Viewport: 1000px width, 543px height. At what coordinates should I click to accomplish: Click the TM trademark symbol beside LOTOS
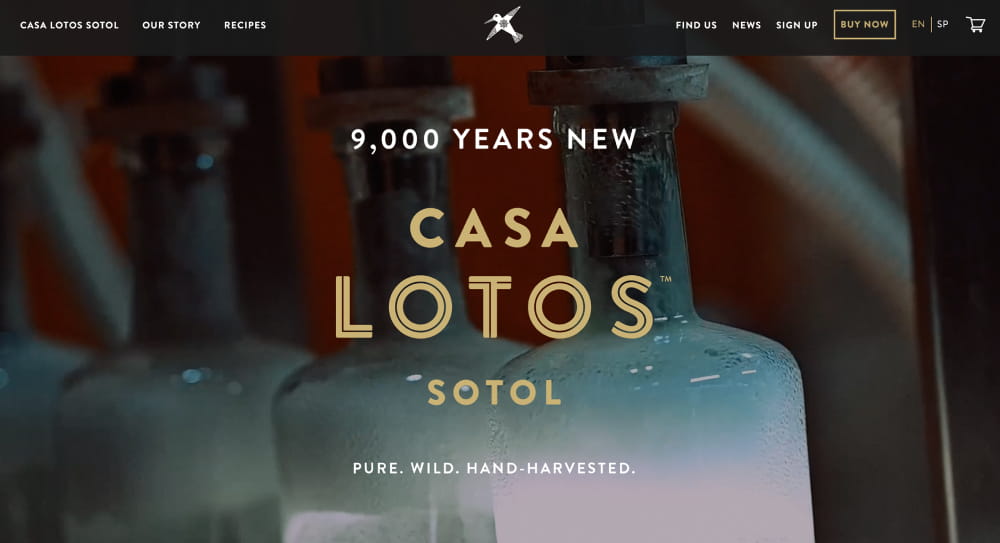666,279
